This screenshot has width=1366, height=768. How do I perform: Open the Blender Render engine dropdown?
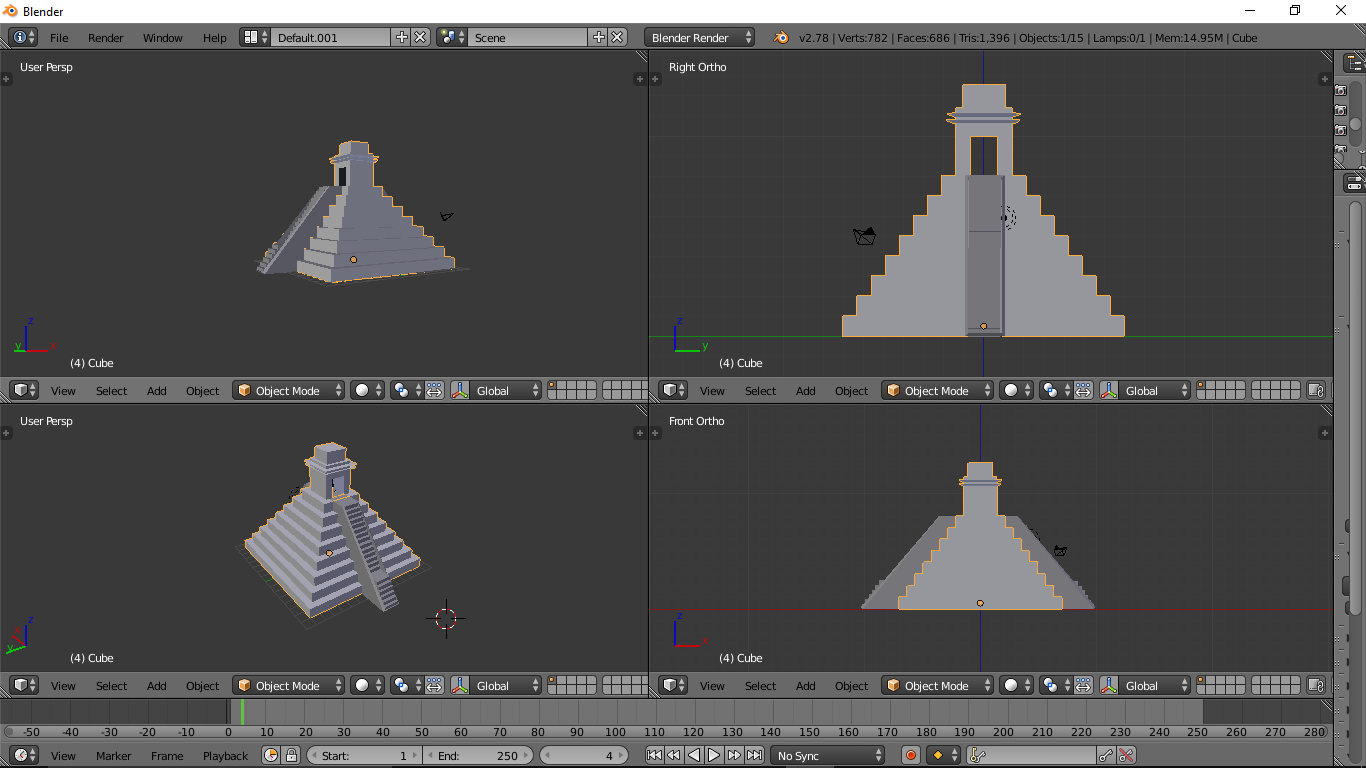tap(700, 38)
